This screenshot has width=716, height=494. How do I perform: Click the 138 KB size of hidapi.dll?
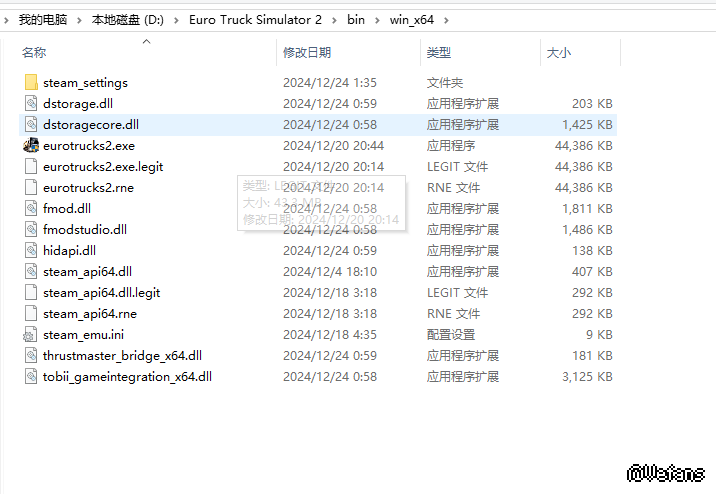coord(592,251)
